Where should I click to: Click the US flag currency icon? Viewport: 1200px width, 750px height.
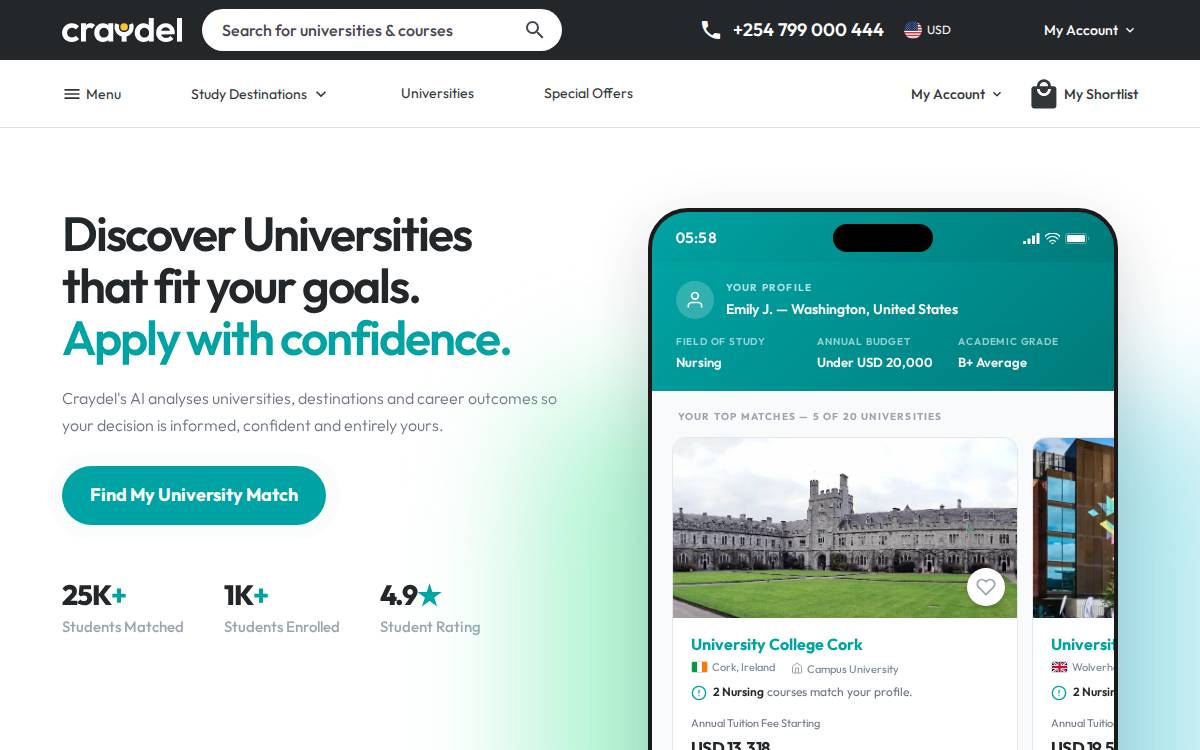pyautogui.click(x=913, y=30)
